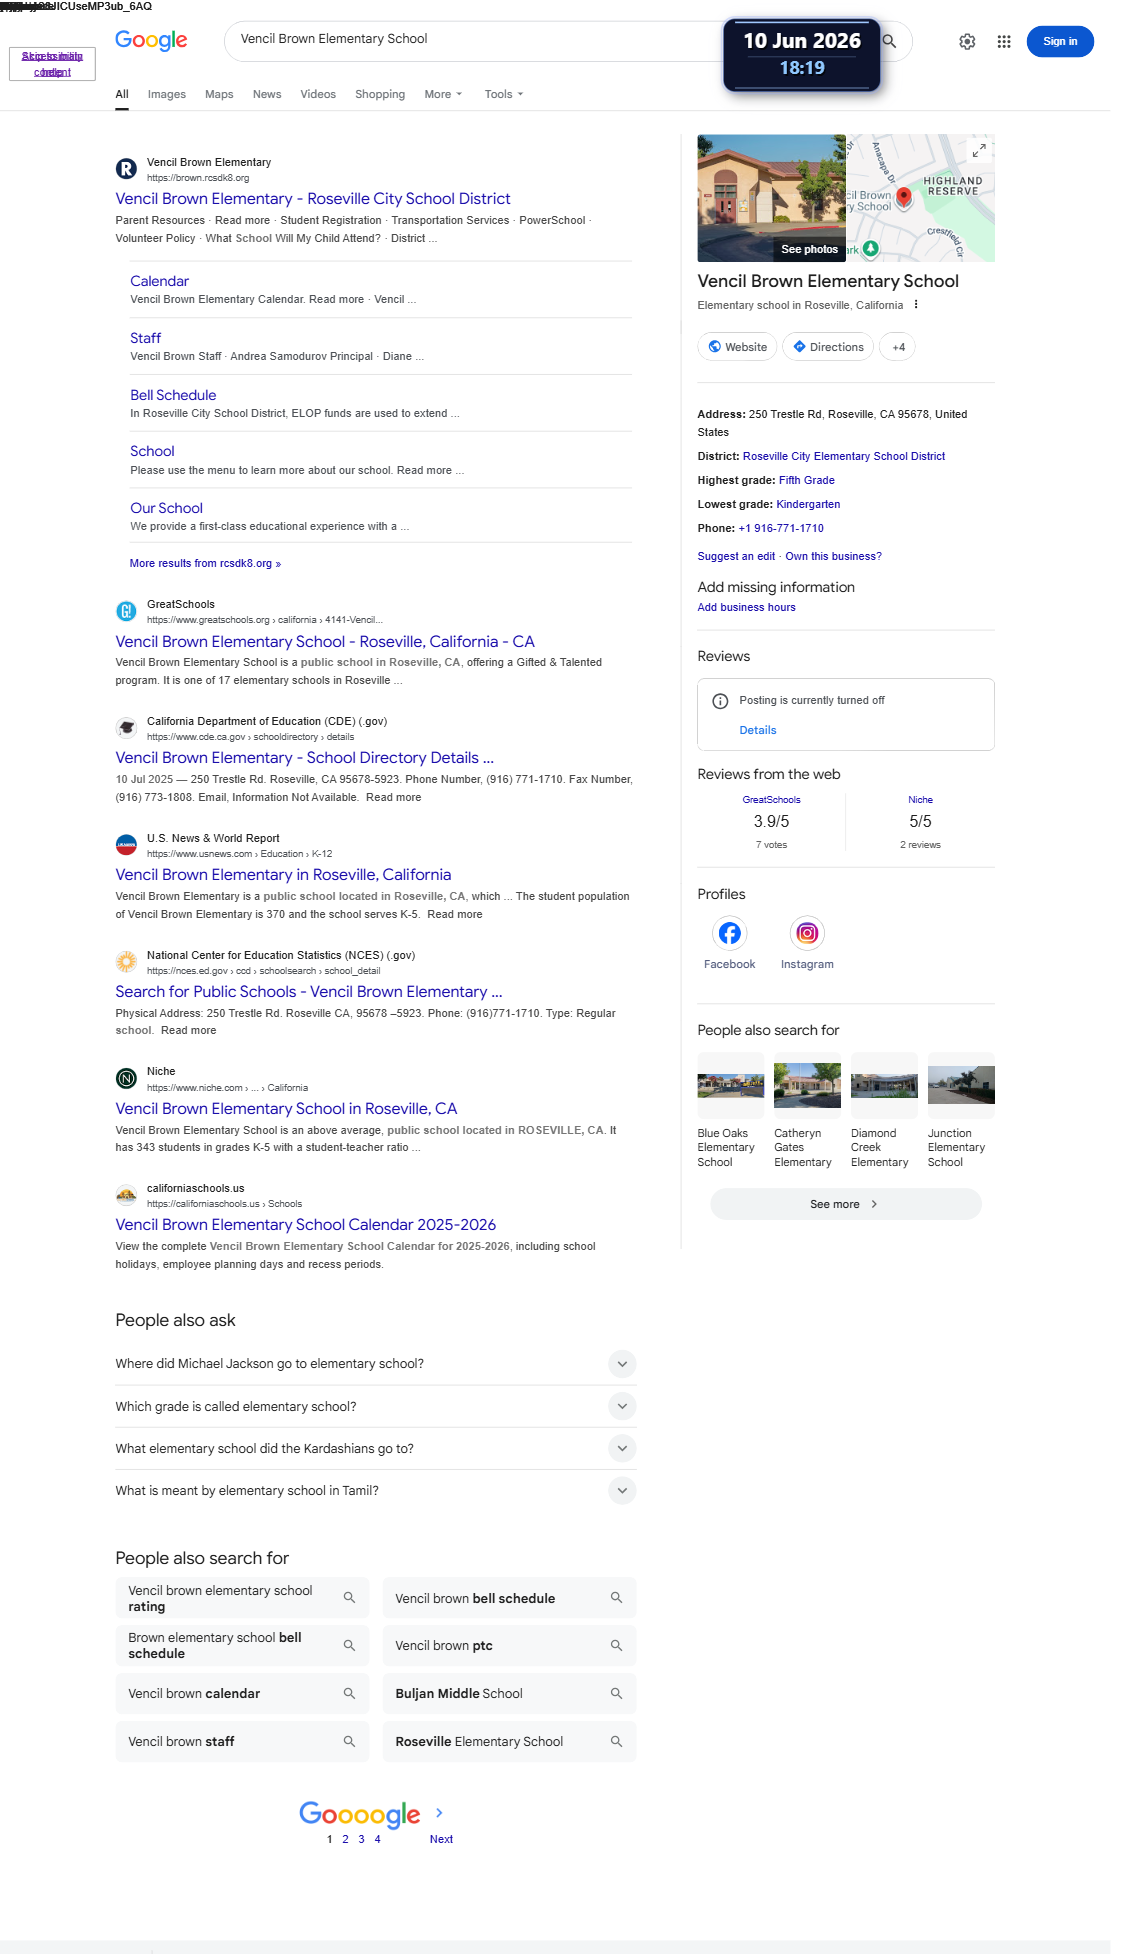The image size is (1124, 1954).
Task: Click the California Department of Education favicon
Action: [126, 728]
